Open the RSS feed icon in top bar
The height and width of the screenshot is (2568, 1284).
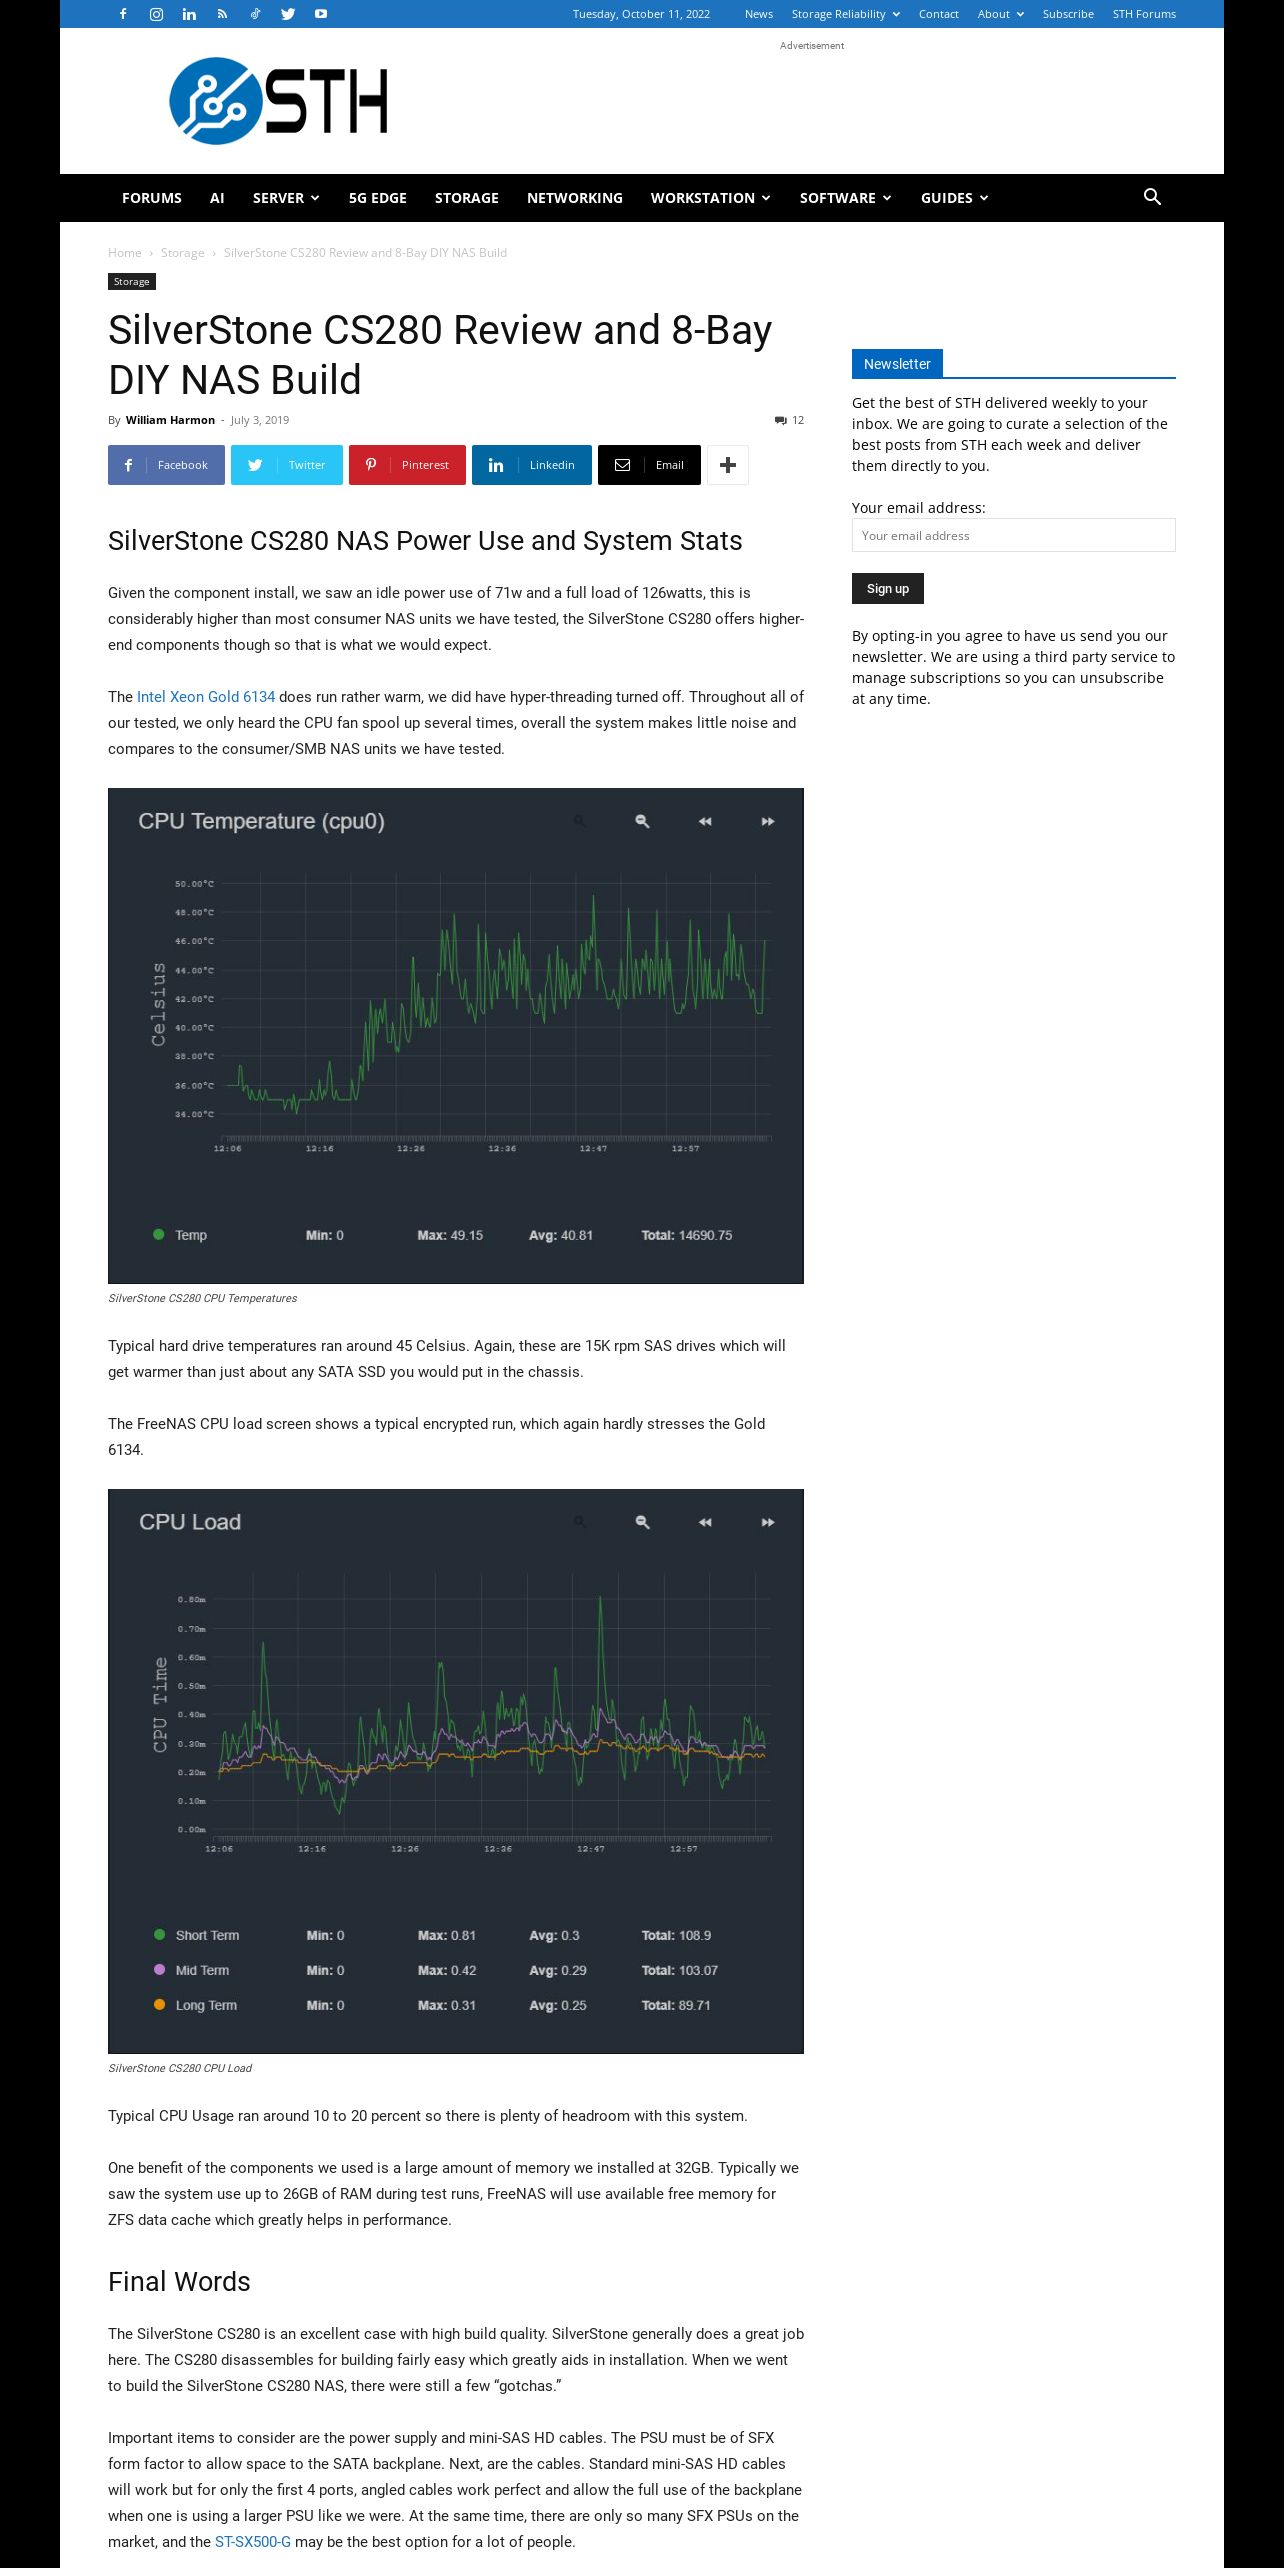click(222, 14)
